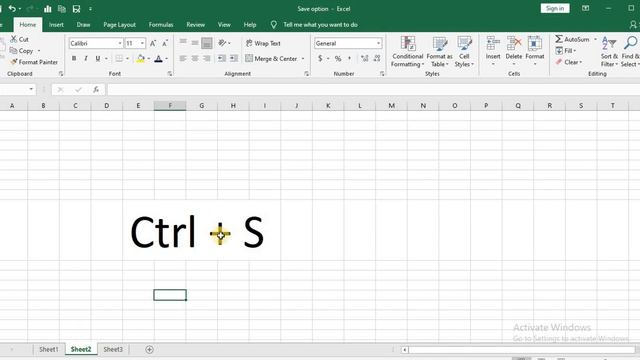The height and width of the screenshot is (360, 640).
Task: Click the Format cells icon
Action: (535, 43)
